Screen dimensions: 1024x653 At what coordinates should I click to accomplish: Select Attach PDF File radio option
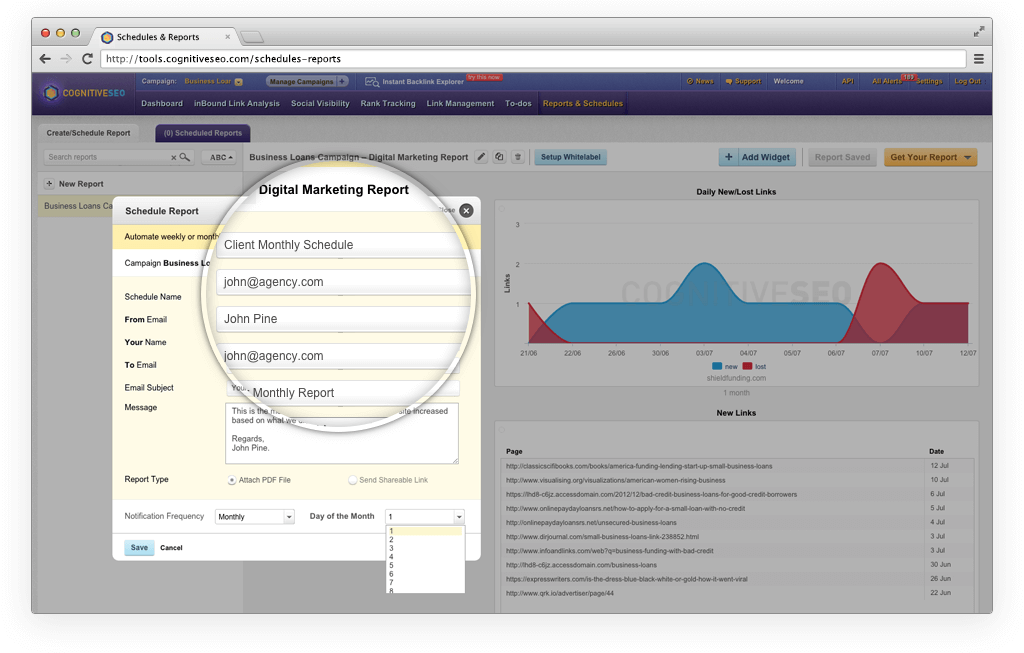(232, 481)
